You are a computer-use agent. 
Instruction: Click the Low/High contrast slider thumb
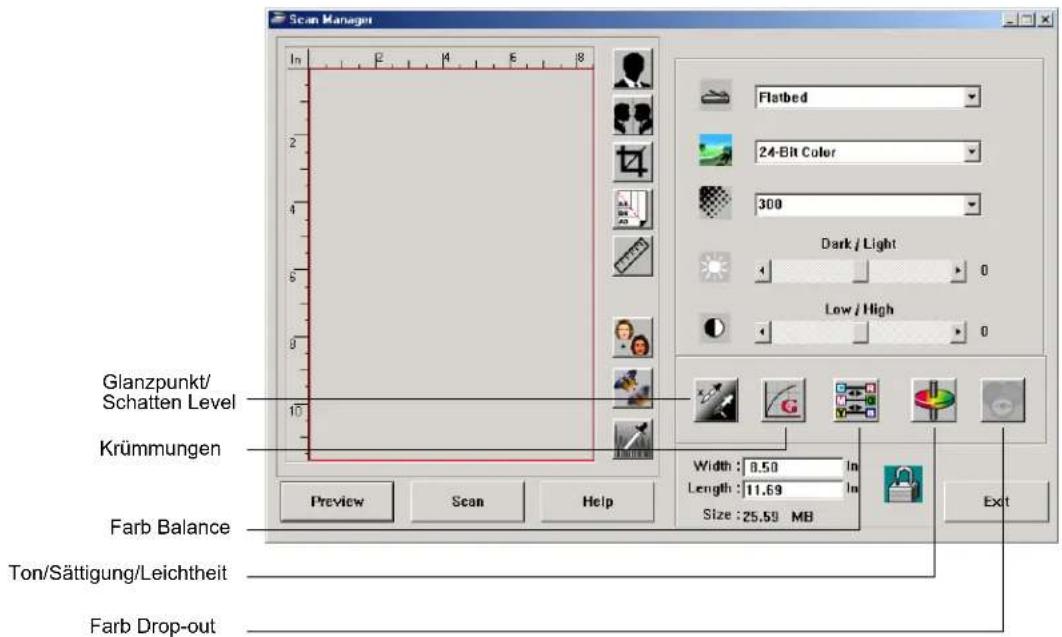point(860,332)
